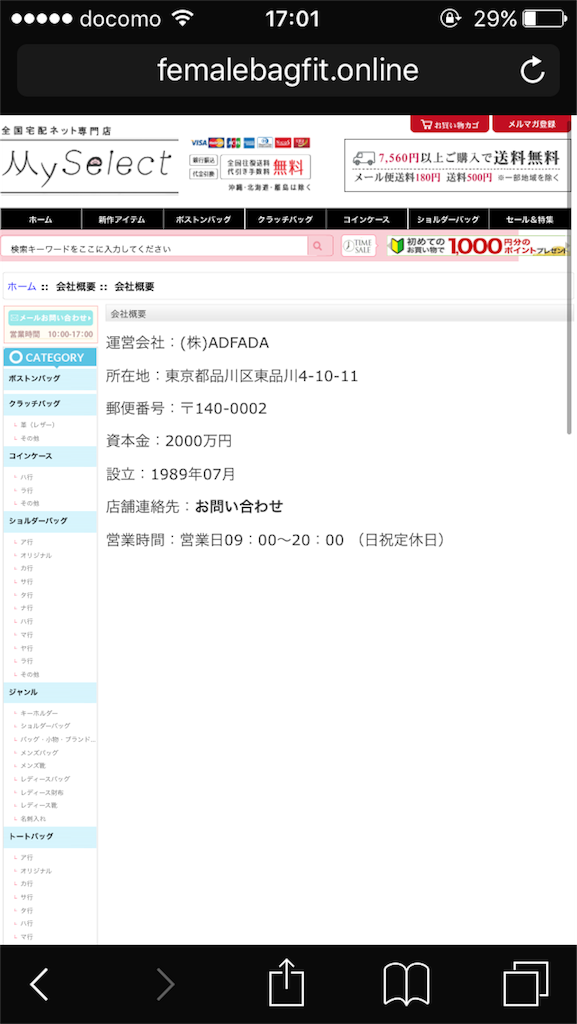Click the 無料 free COD fee banner

pos(266,167)
